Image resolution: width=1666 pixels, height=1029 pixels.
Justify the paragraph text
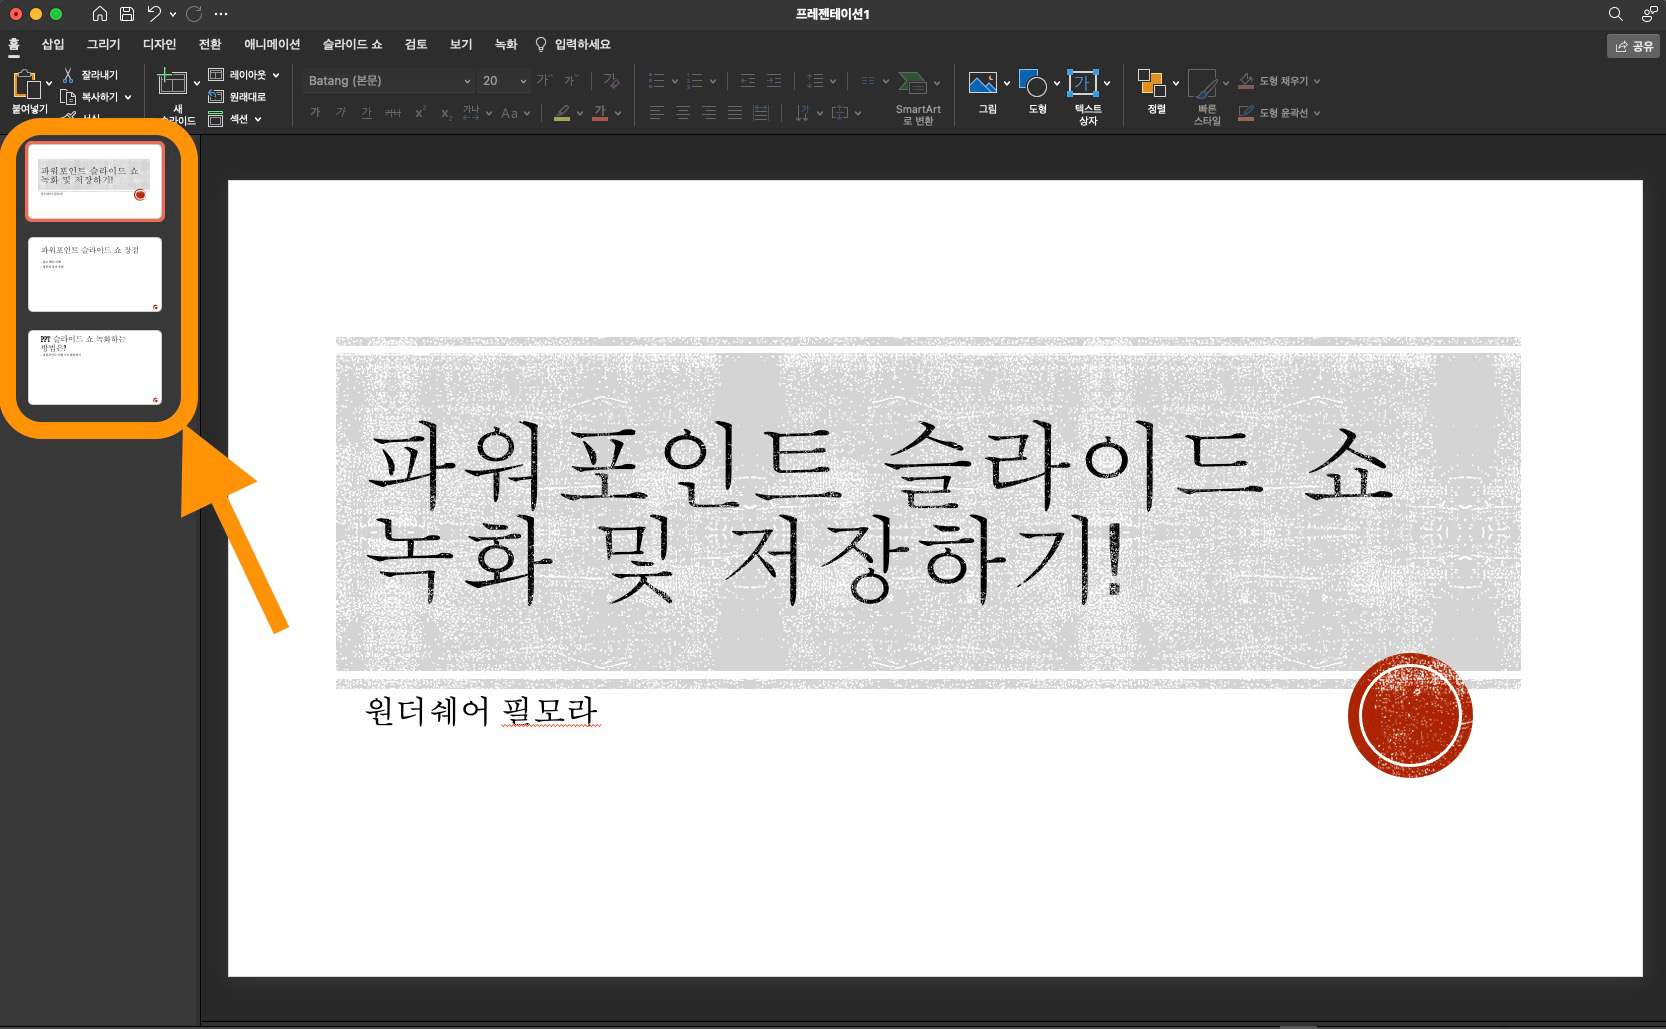(735, 113)
